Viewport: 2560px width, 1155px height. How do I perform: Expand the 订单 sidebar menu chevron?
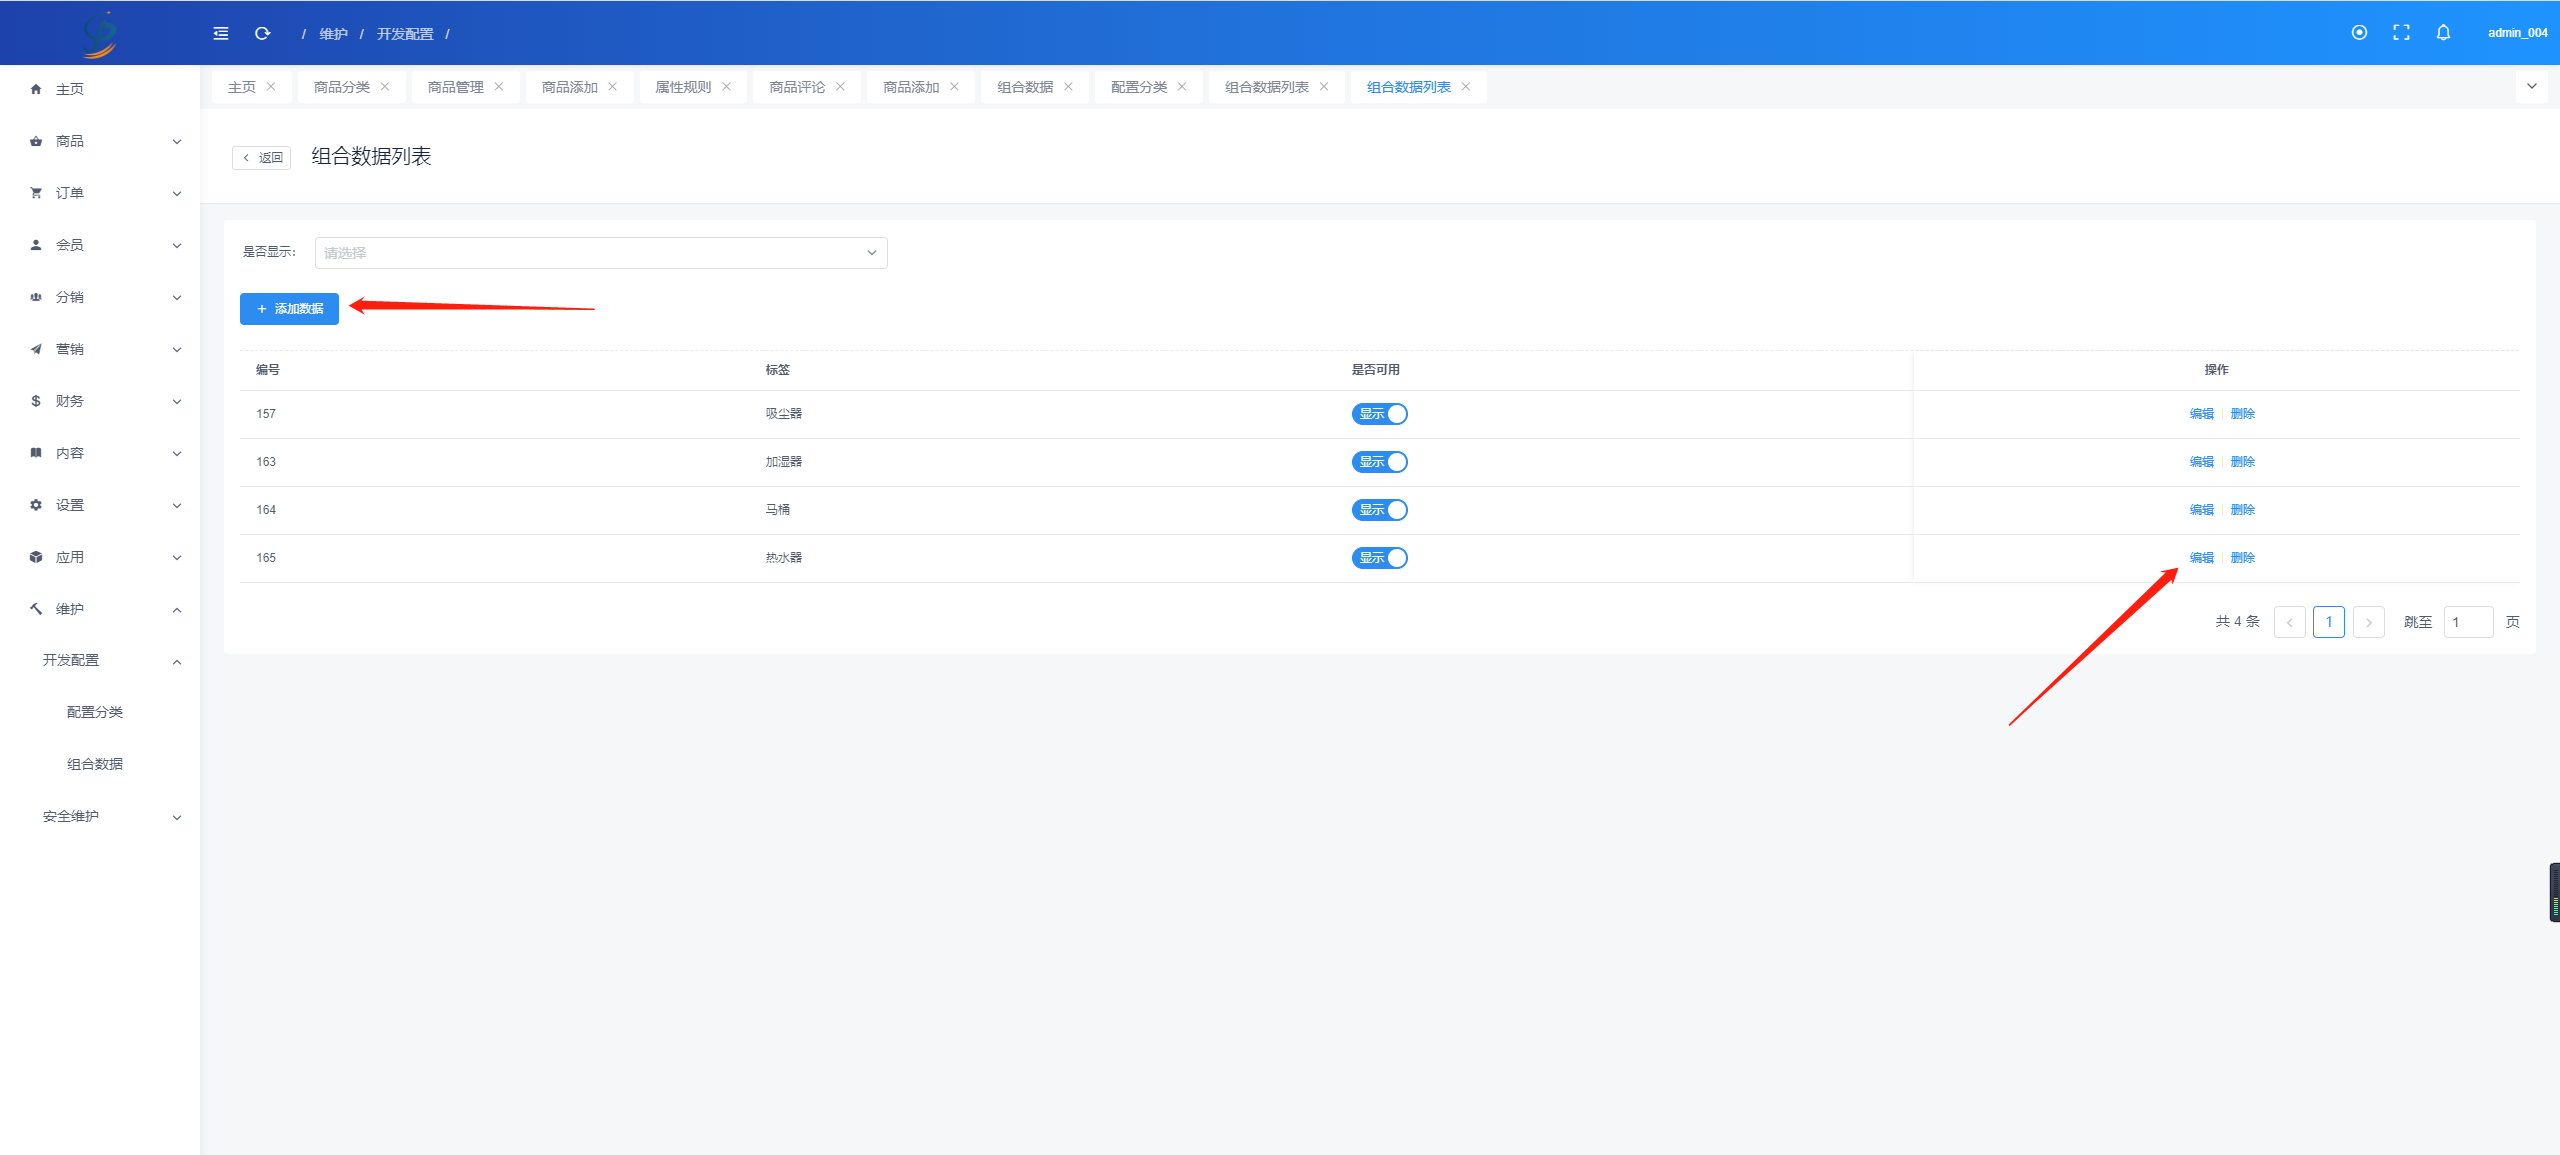pos(177,193)
